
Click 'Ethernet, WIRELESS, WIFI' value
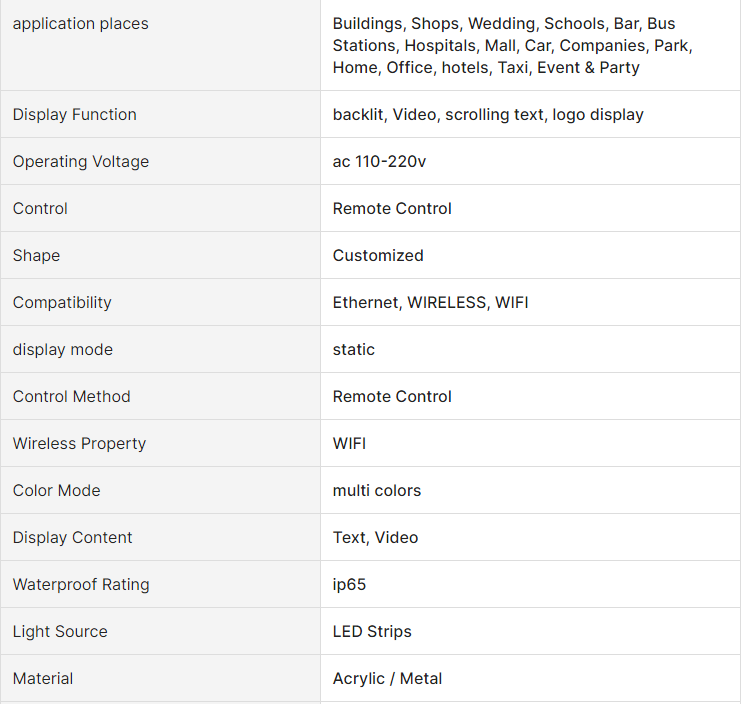[x=430, y=303]
